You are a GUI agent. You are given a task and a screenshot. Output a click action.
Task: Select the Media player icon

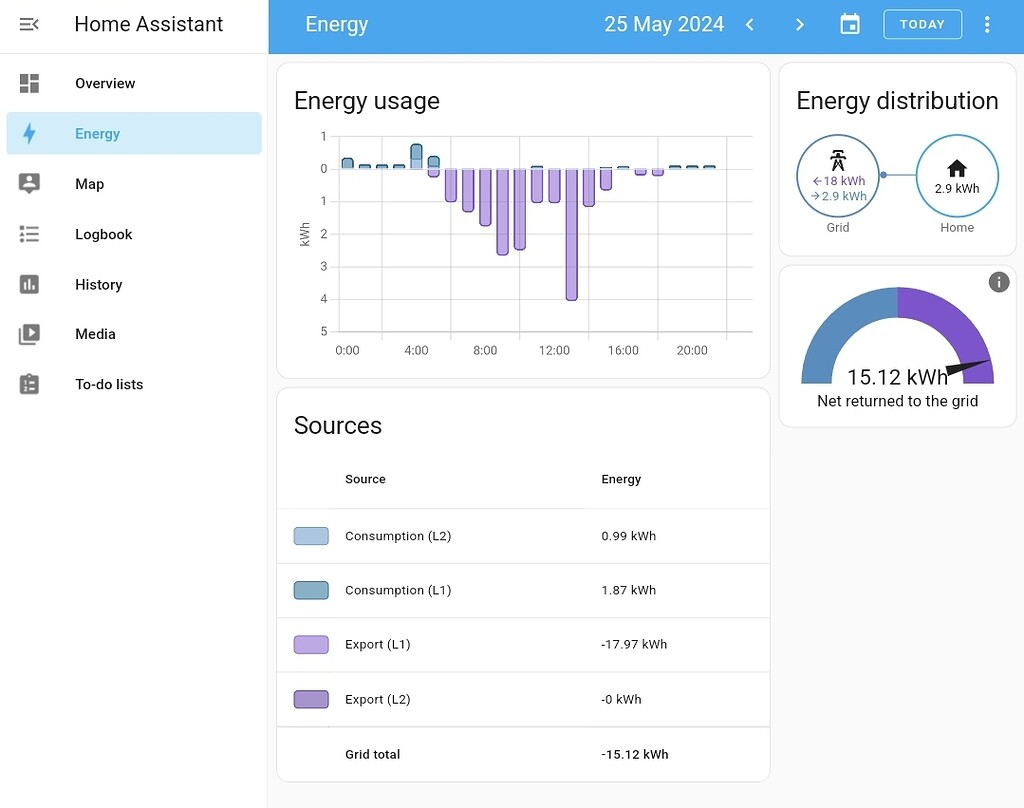pos(31,334)
